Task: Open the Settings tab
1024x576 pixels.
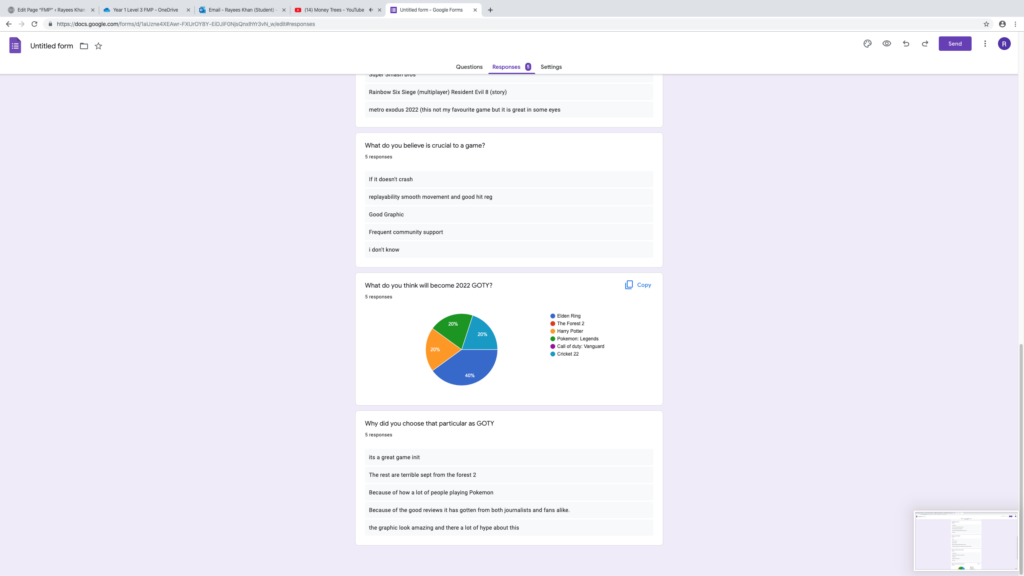Action: [x=551, y=67]
